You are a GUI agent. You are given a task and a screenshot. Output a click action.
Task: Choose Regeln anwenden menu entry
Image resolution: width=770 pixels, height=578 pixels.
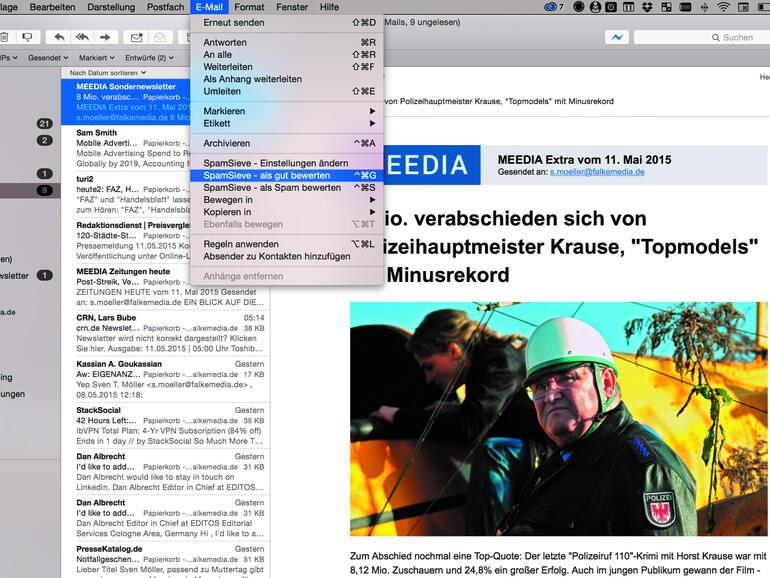point(286,244)
